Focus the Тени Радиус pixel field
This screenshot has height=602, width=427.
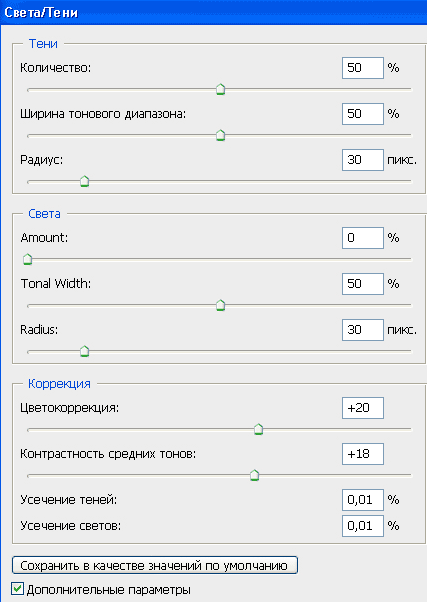[363, 160]
